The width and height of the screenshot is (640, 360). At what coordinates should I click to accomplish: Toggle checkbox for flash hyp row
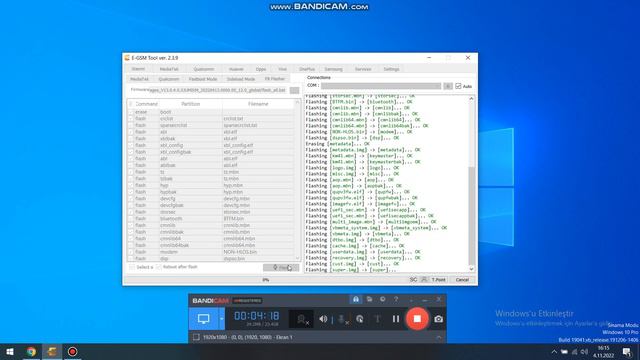click(131, 185)
